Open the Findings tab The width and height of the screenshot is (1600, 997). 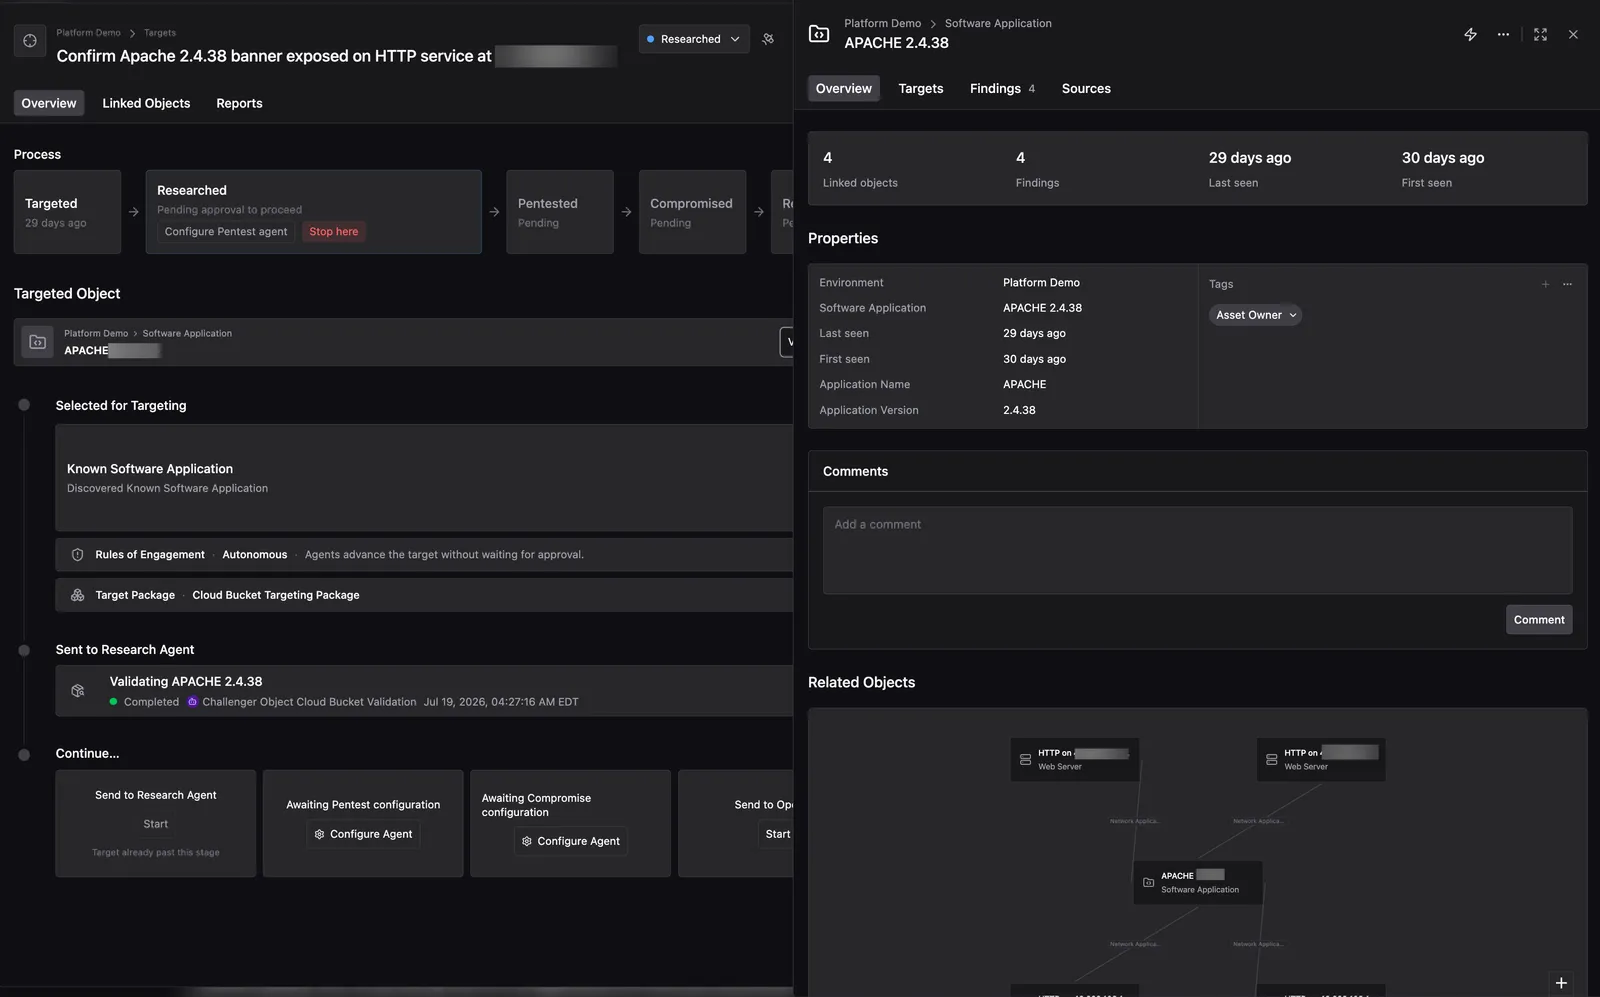[x=1002, y=88]
